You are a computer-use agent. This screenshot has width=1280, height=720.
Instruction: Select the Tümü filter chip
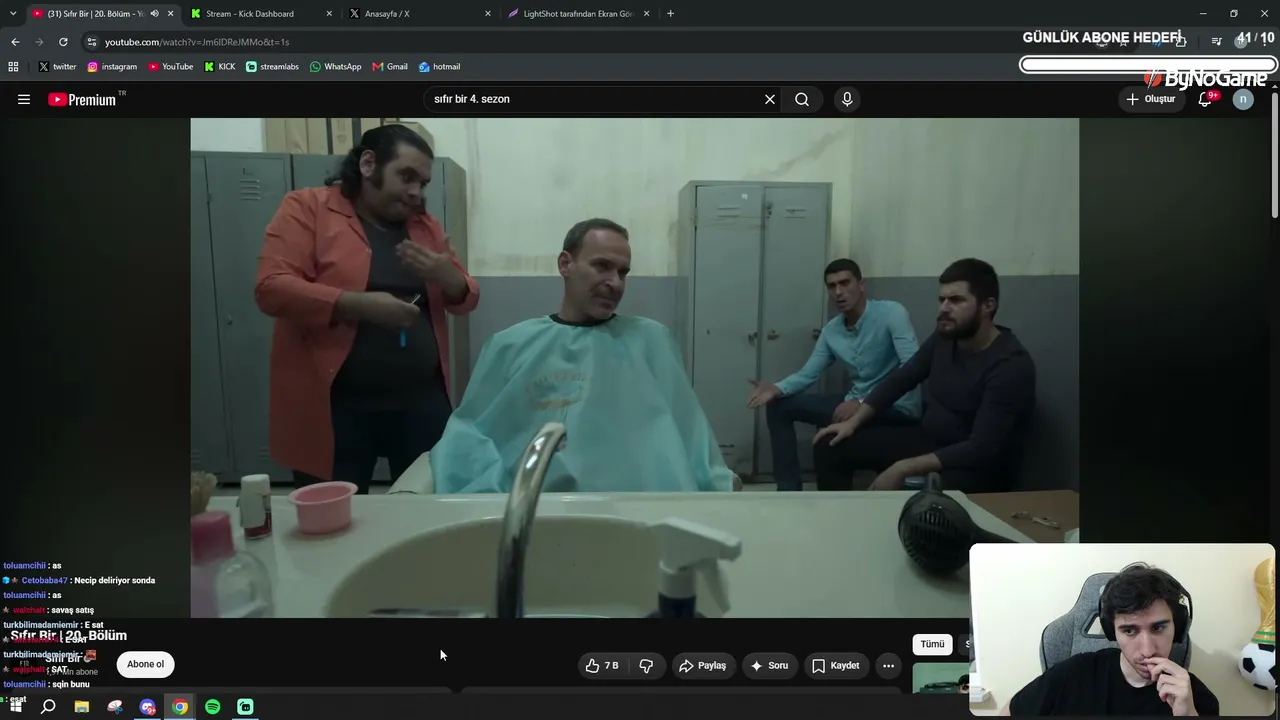tap(932, 644)
